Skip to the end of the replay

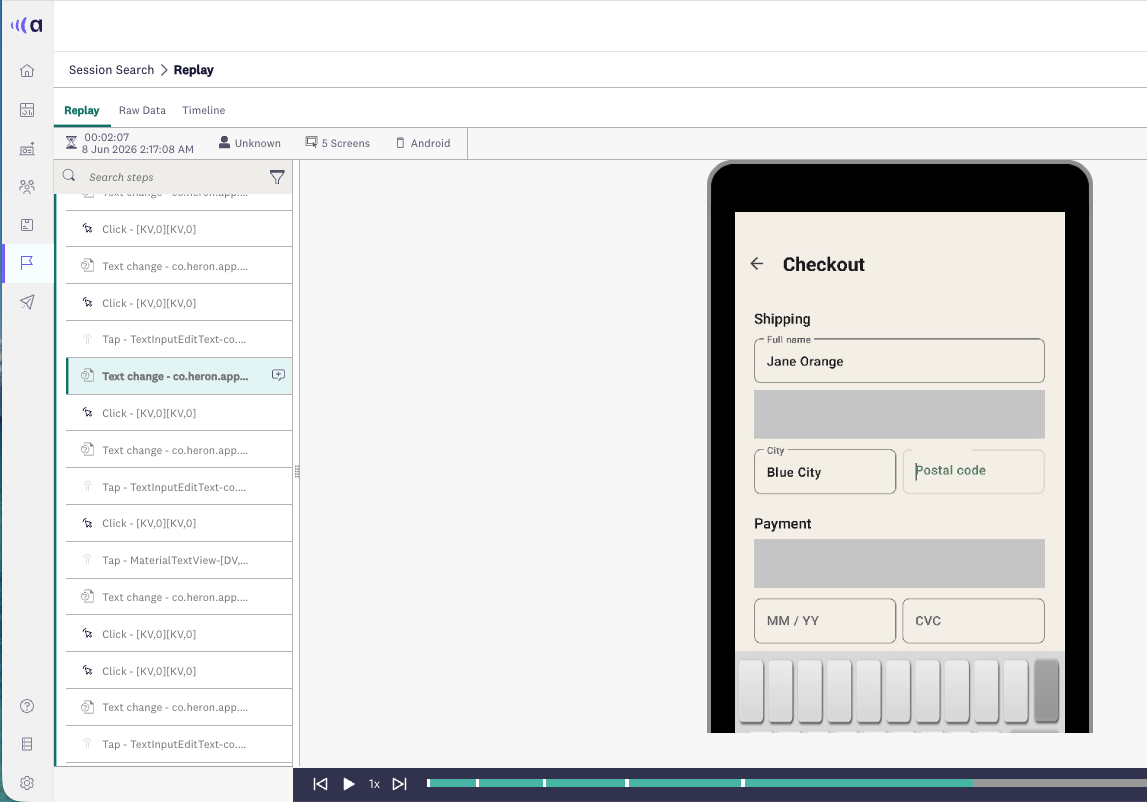tap(399, 784)
